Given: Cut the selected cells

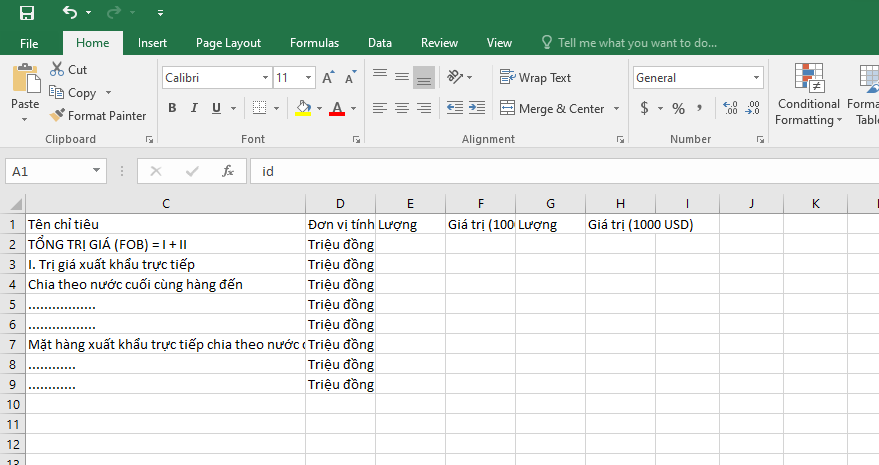Looking at the screenshot, I should [x=68, y=70].
